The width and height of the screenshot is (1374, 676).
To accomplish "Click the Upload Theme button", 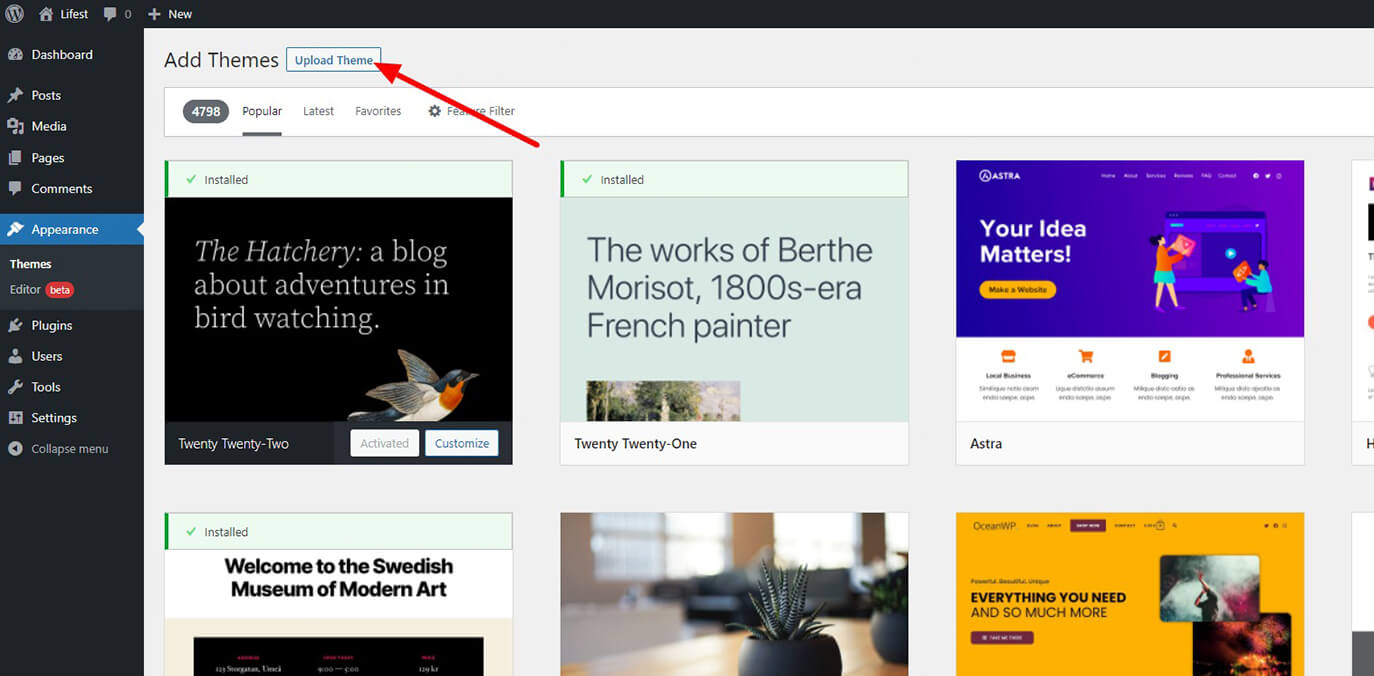I will (x=334, y=60).
